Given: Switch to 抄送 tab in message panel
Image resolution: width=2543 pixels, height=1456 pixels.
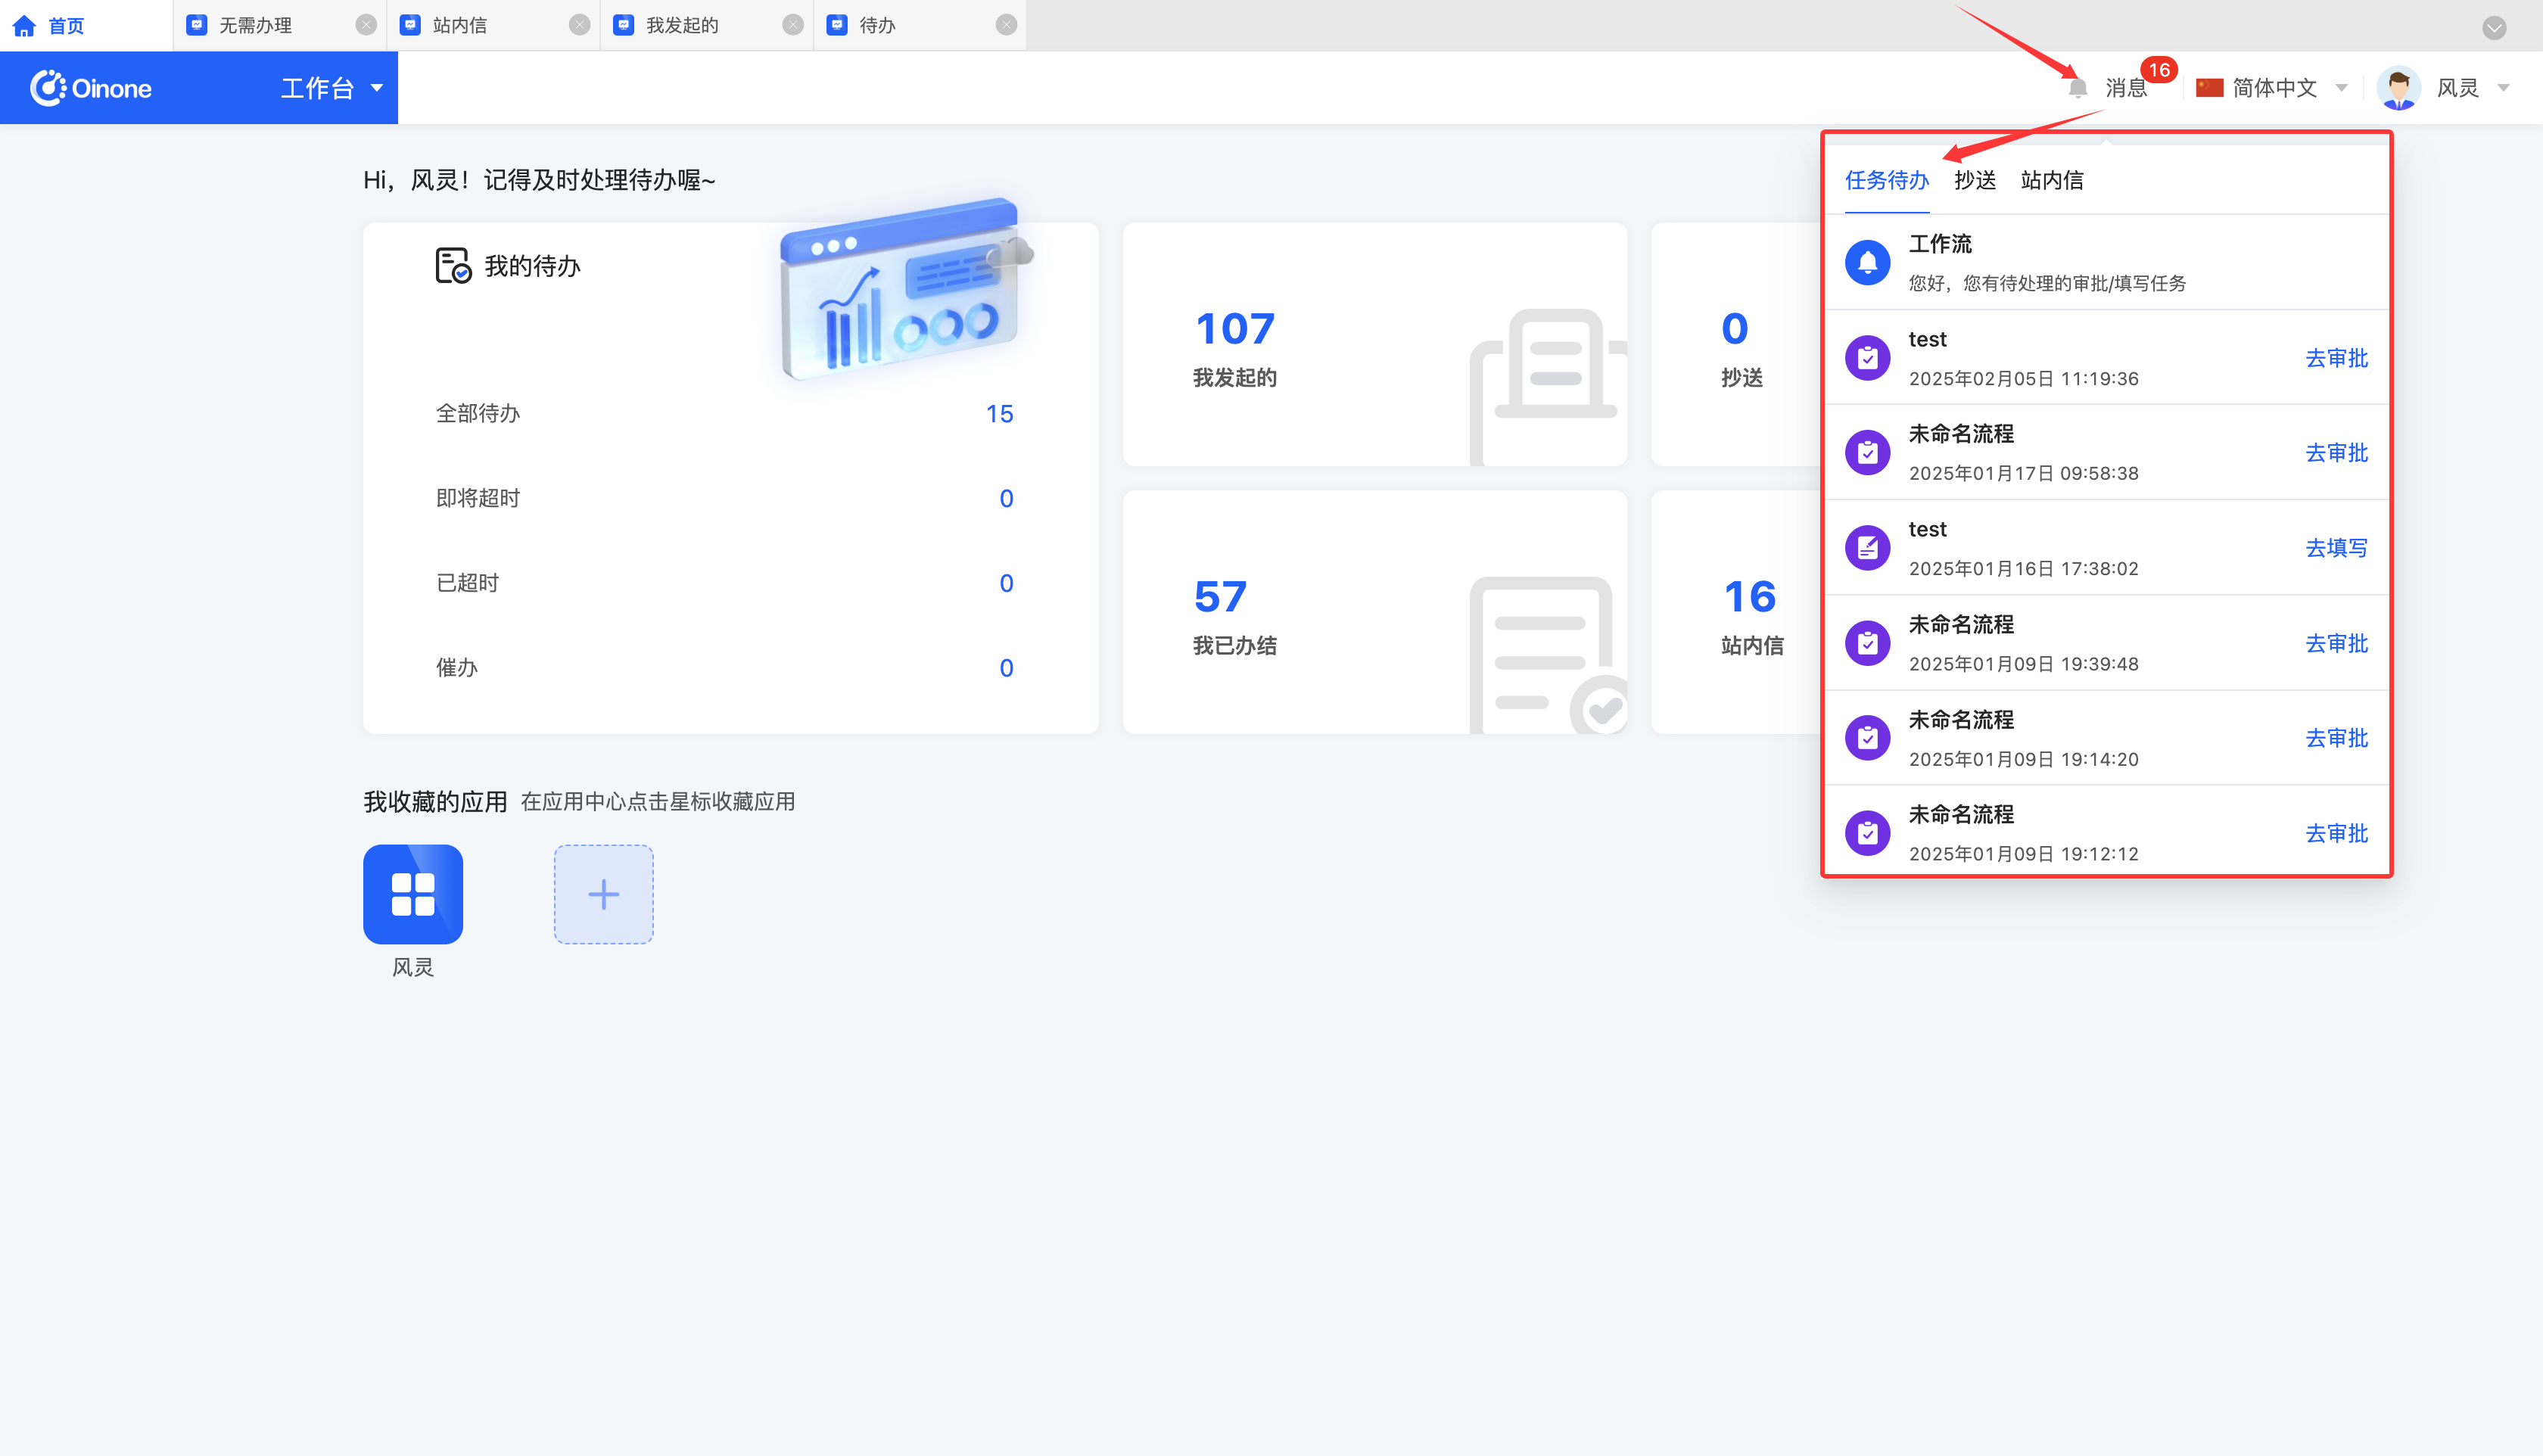Looking at the screenshot, I should click(1974, 180).
